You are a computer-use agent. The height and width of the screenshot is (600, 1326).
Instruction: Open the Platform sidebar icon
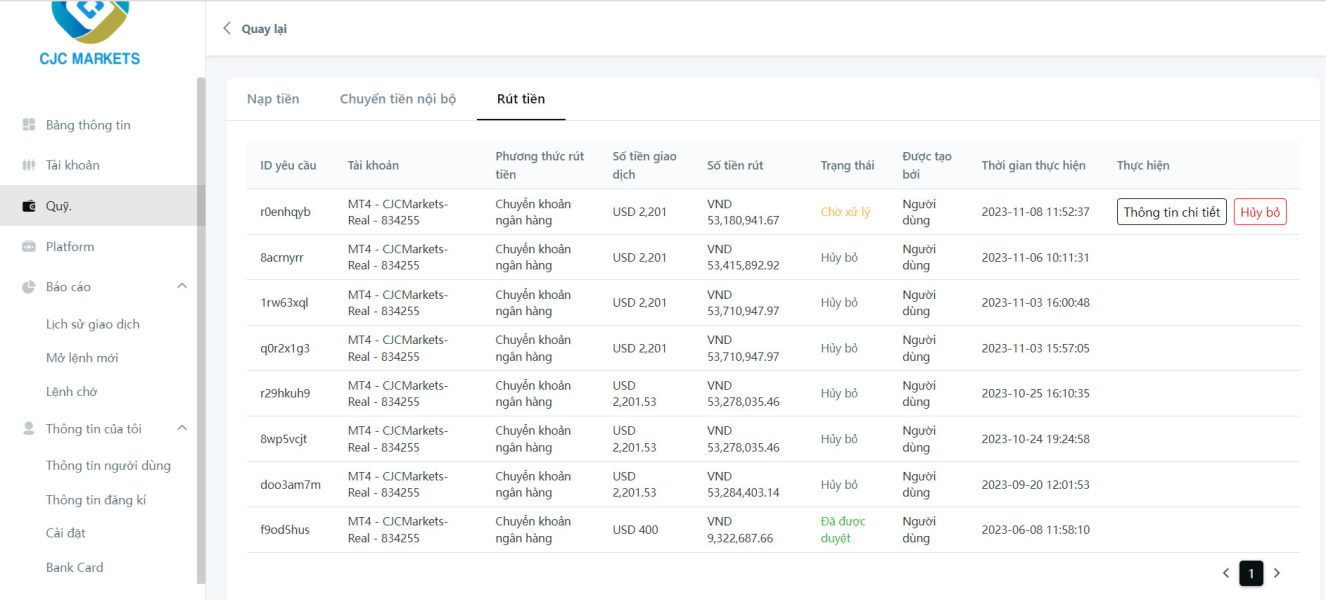coord(29,246)
